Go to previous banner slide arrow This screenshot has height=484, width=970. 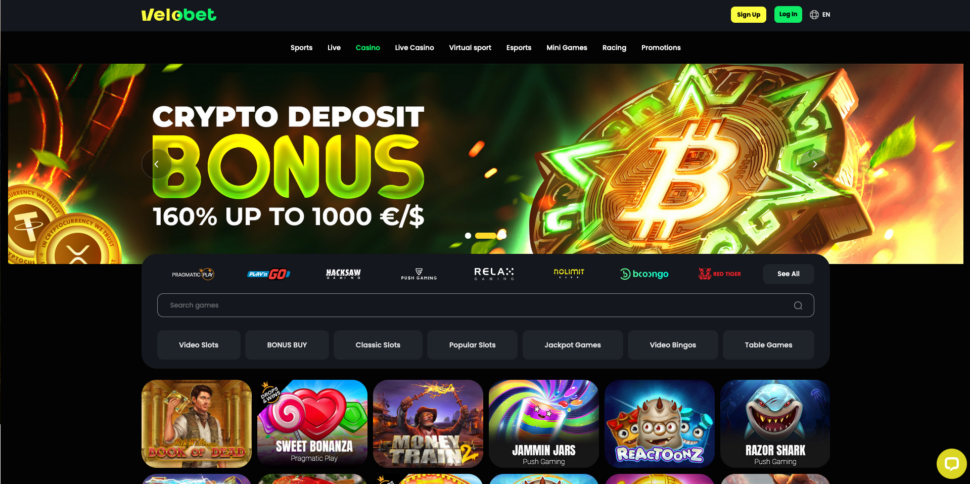click(157, 164)
